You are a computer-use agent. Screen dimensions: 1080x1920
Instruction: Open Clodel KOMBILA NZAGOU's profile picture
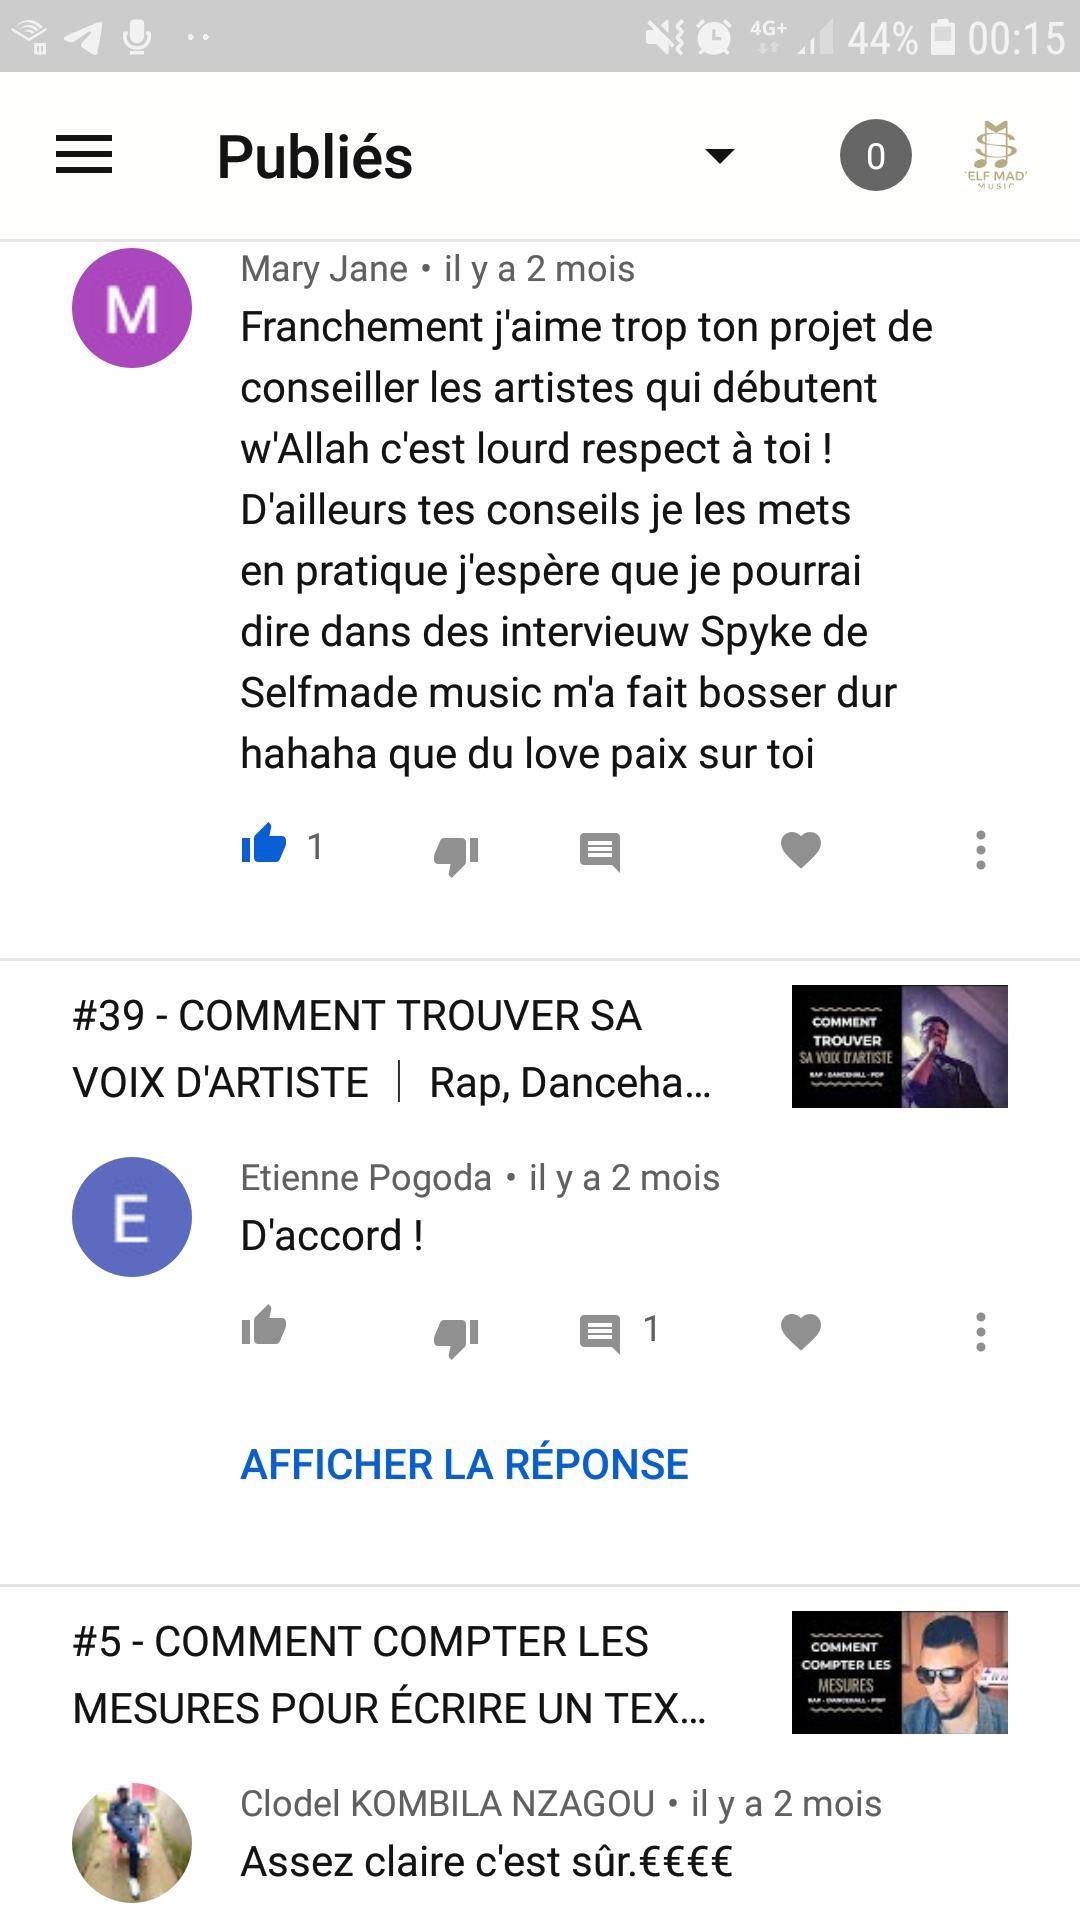(132, 1842)
